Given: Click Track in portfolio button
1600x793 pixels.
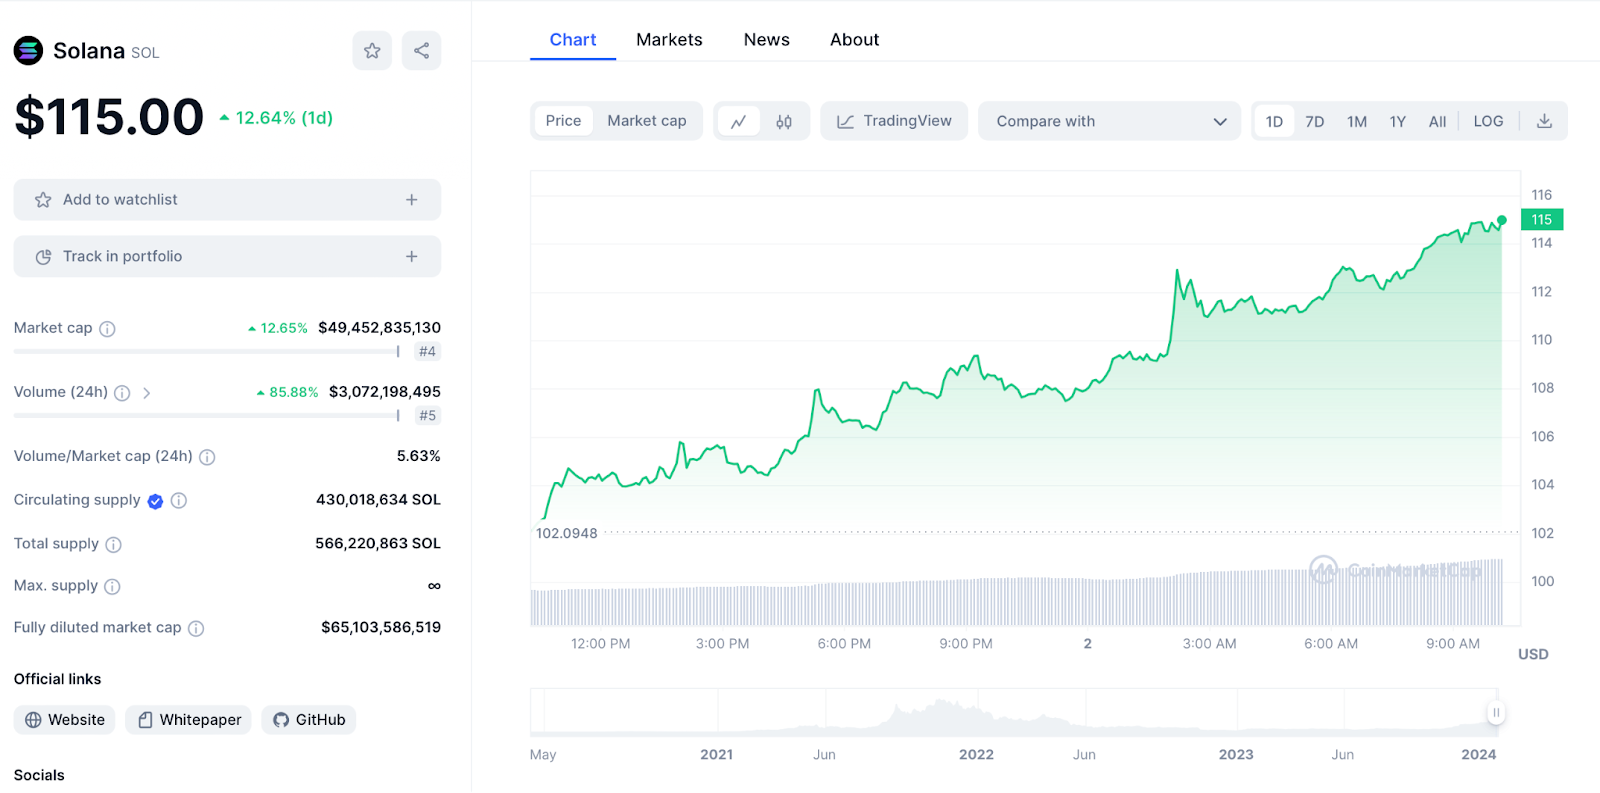Looking at the screenshot, I should (x=227, y=257).
